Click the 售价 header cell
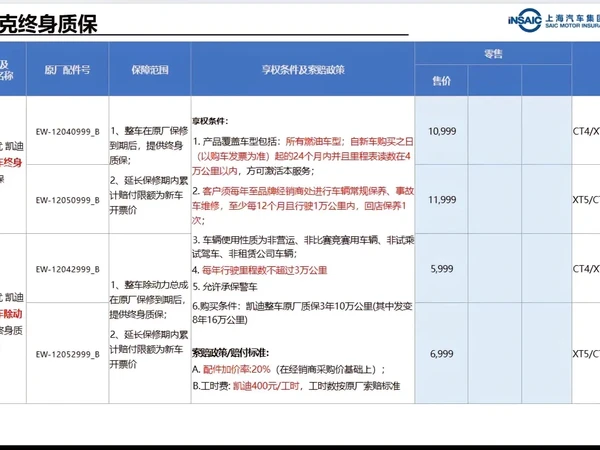 pyautogui.click(x=441, y=80)
